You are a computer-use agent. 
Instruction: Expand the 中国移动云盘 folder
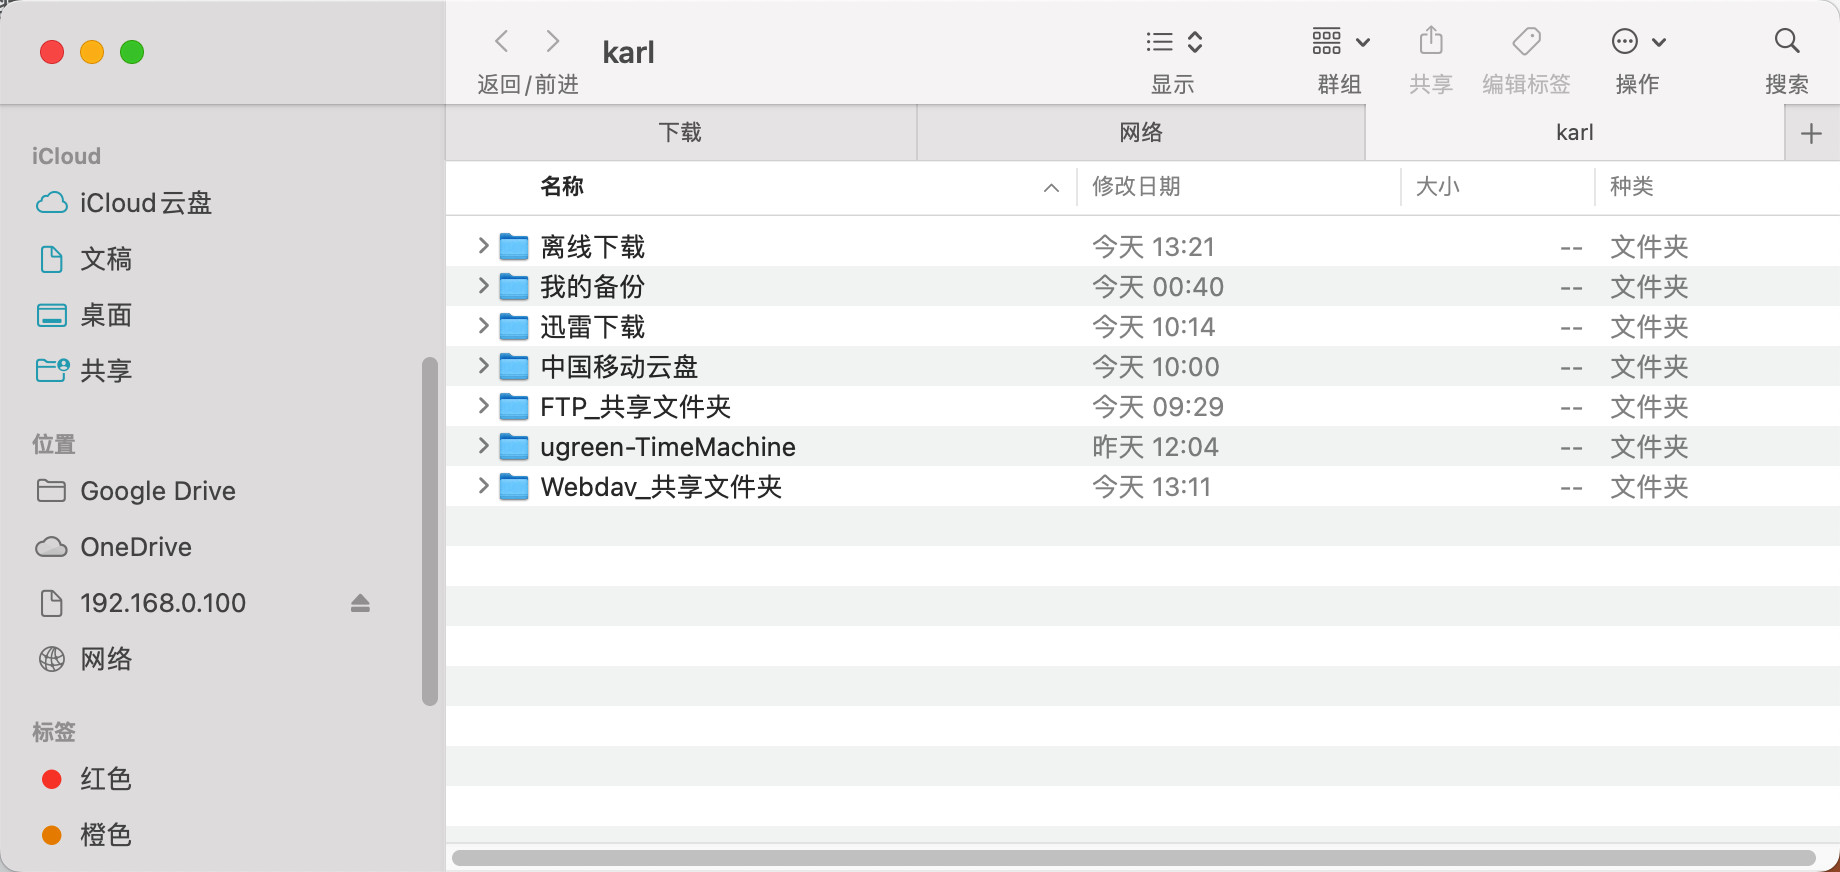click(483, 366)
